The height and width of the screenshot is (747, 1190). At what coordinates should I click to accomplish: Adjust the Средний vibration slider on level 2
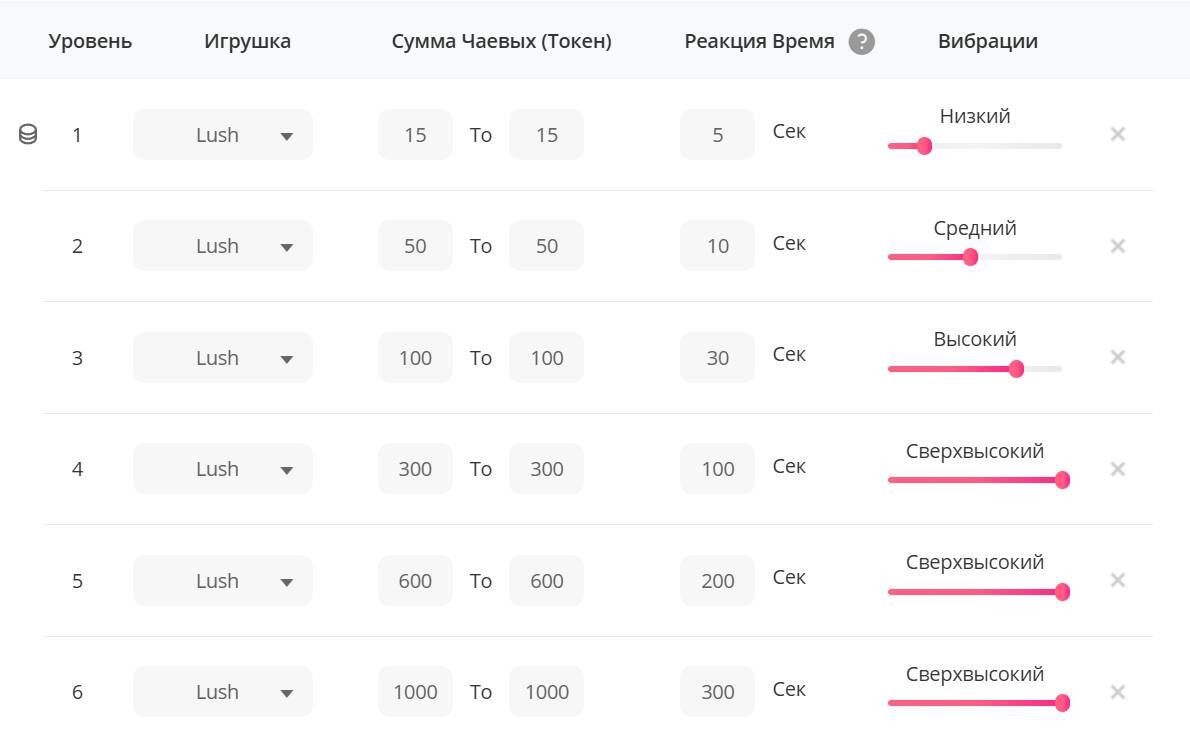click(x=969, y=257)
